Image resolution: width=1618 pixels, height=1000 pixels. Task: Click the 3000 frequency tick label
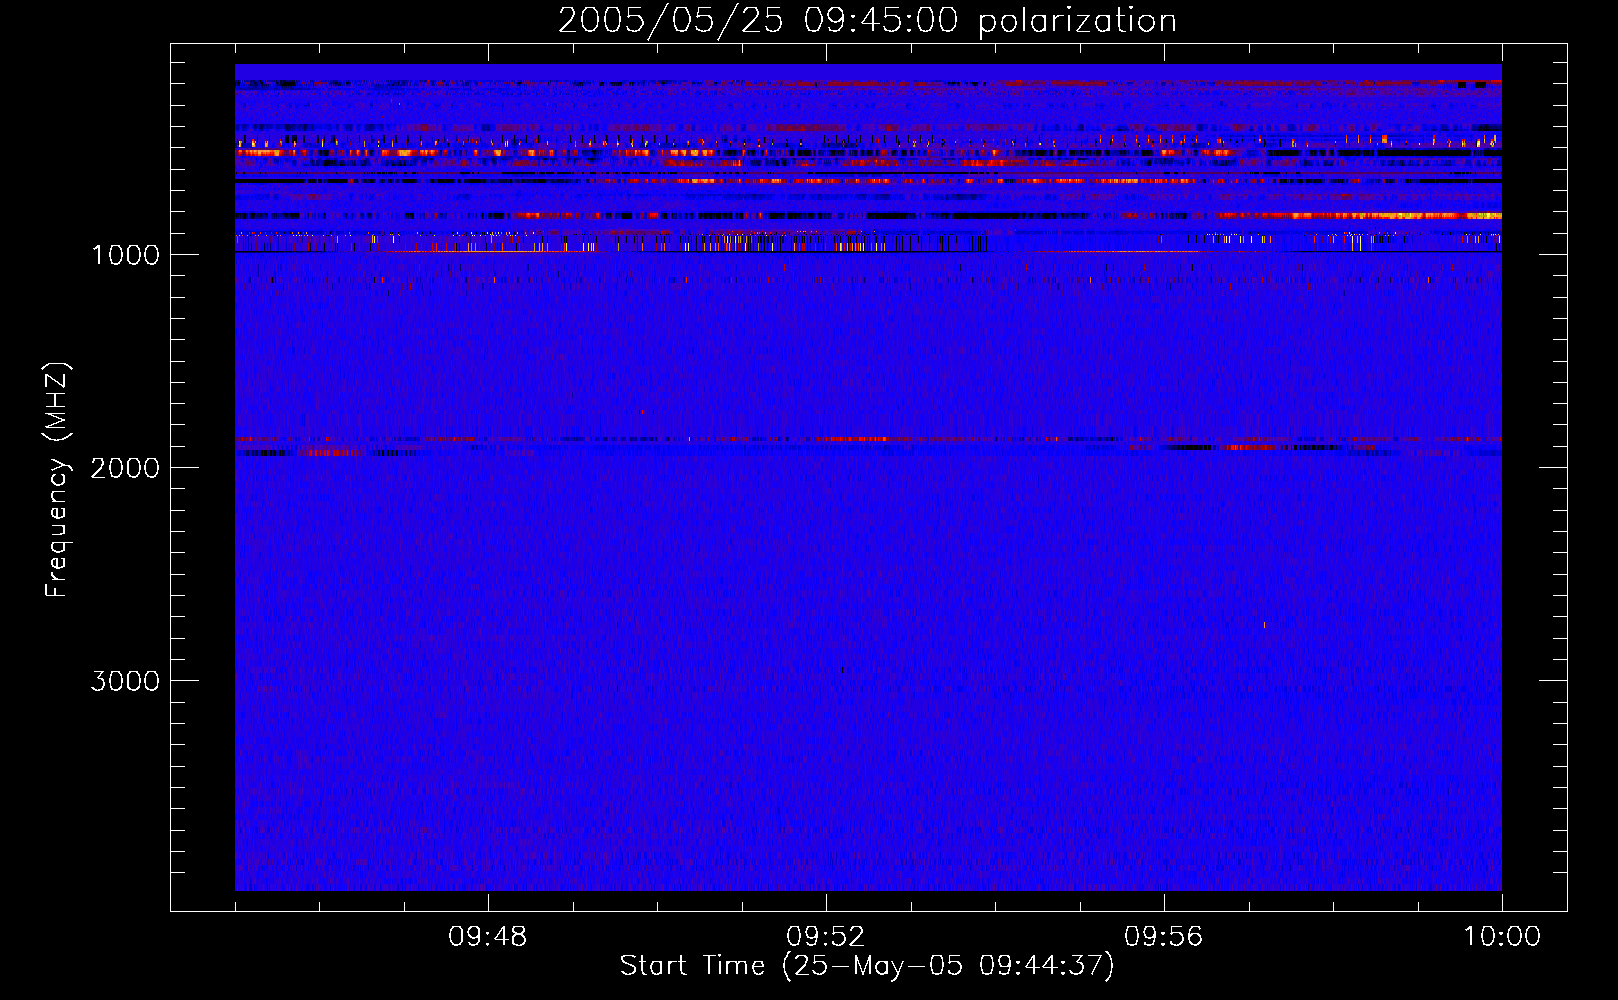pos(125,681)
